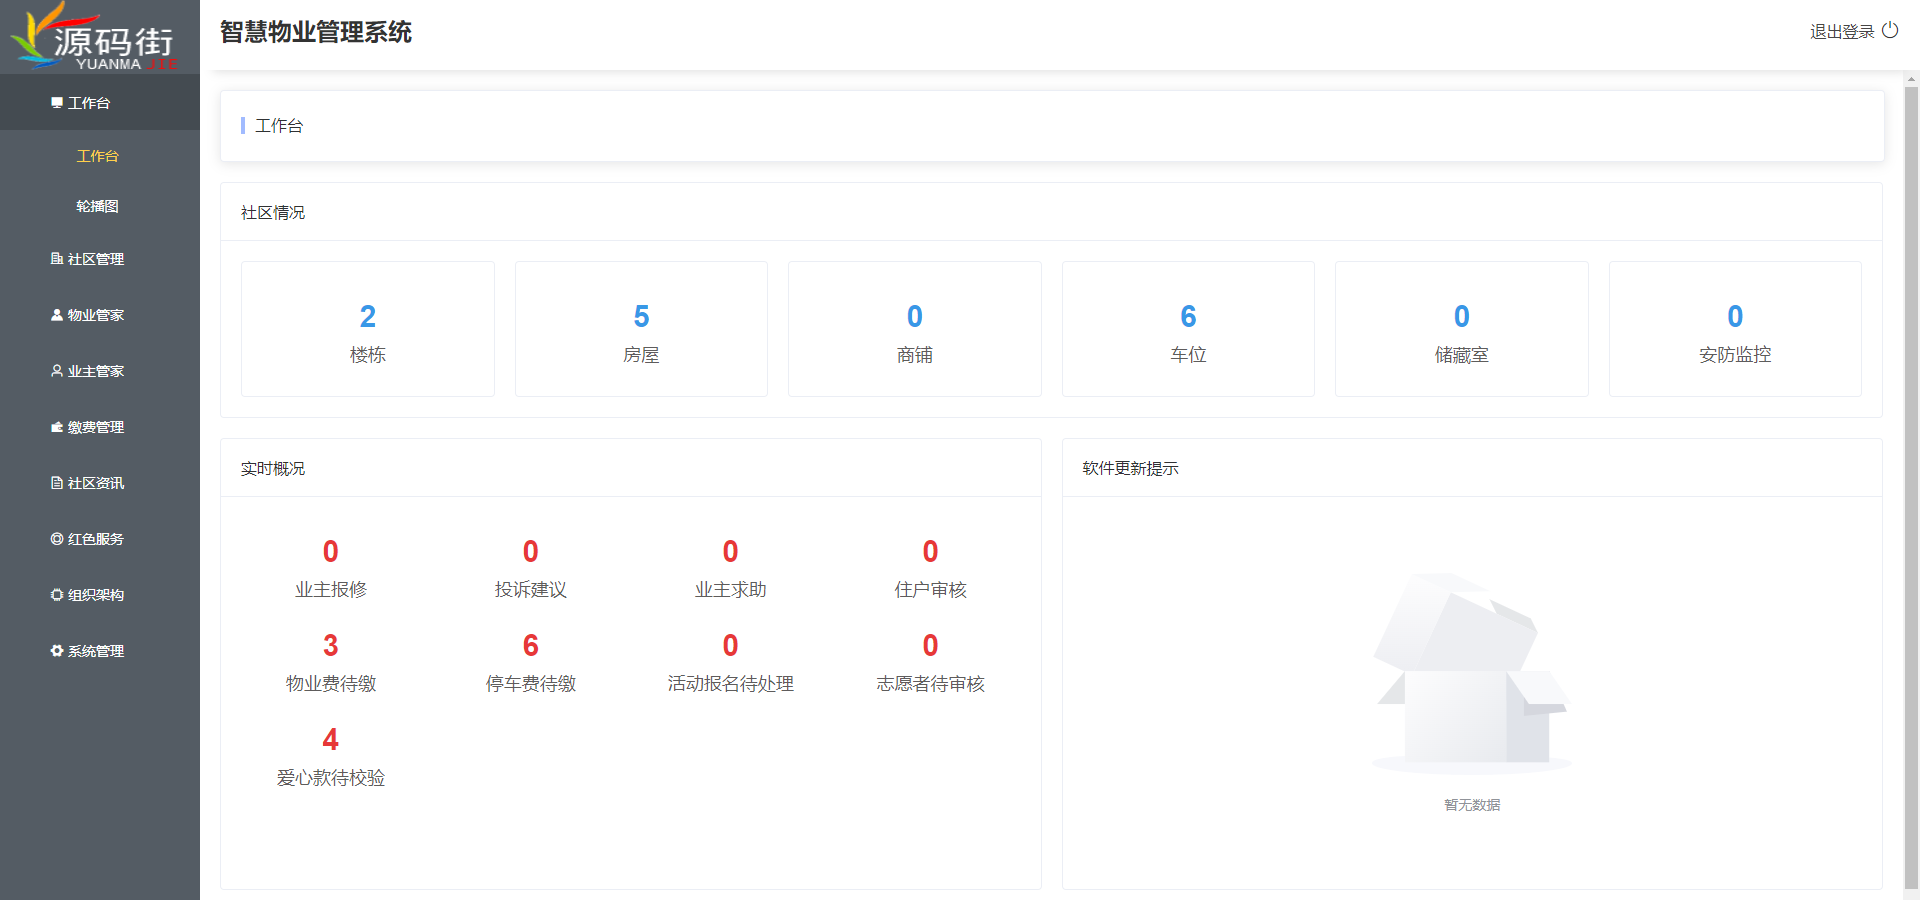Click the 工作台 monitor icon in sidebar
Image resolution: width=1920 pixels, height=900 pixels.
tap(57, 103)
